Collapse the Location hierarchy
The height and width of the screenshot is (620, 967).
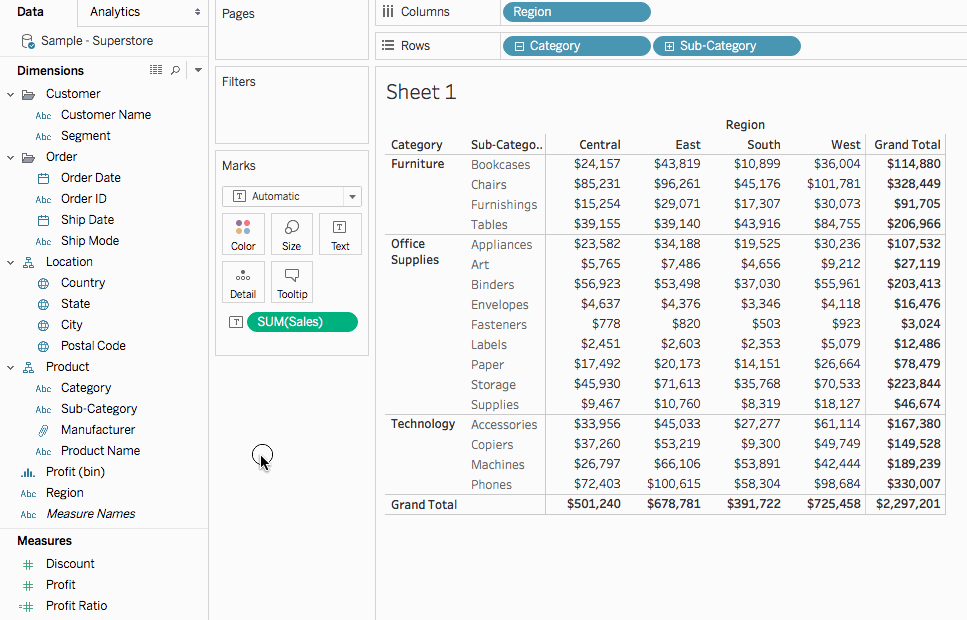click(x=10, y=262)
